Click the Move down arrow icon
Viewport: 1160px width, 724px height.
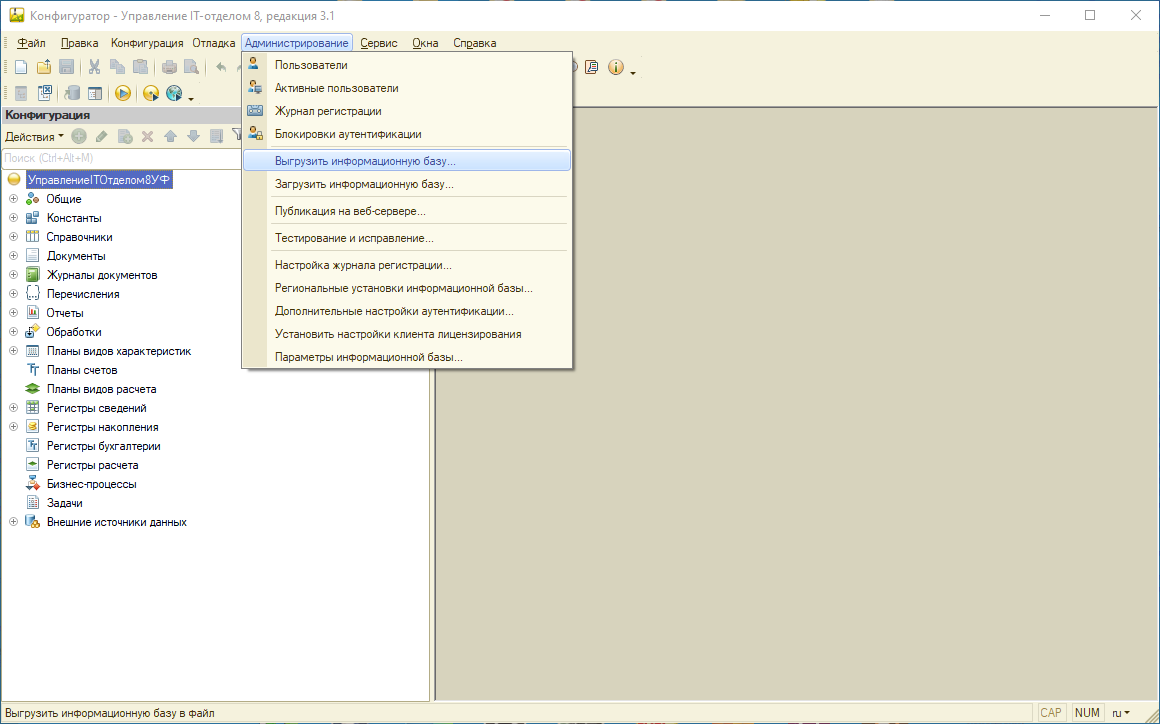pyautogui.click(x=193, y=136)
